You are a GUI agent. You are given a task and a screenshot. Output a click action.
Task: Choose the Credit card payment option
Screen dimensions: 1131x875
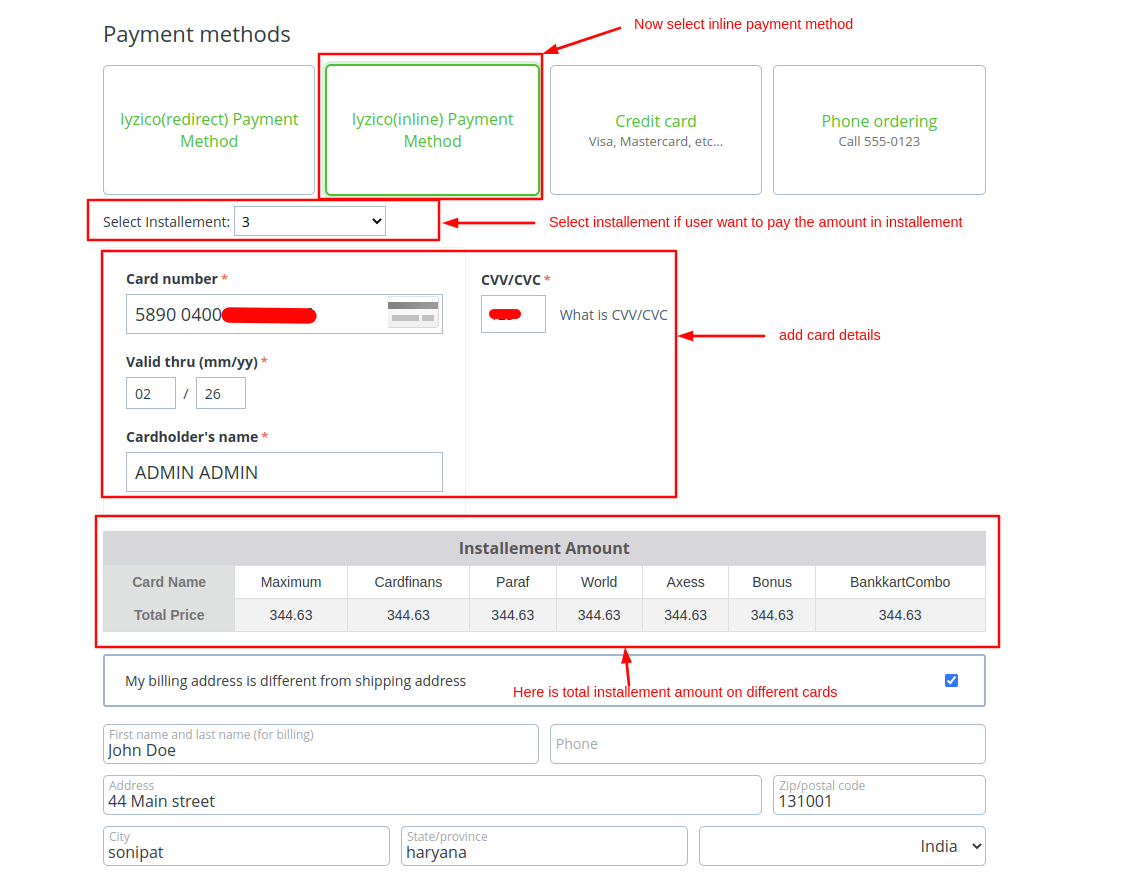(x=656, y=130)
